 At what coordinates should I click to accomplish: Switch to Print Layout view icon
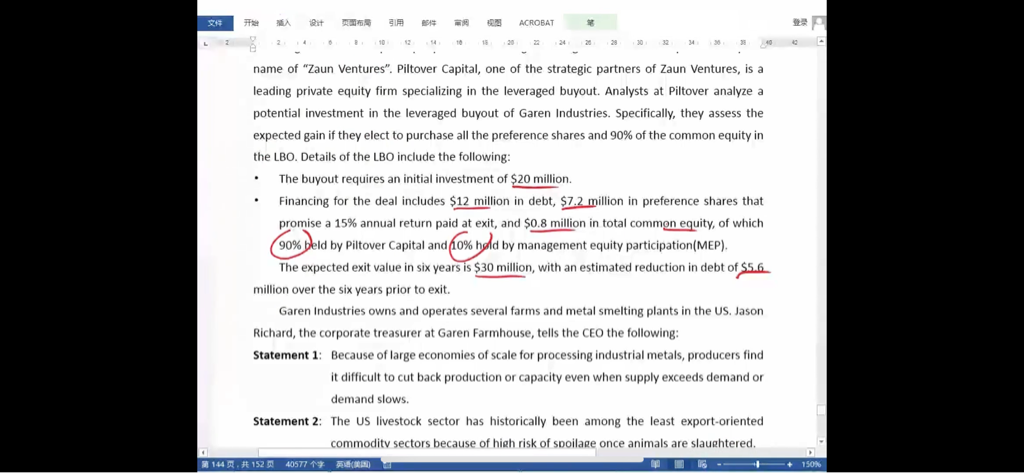pos(677,464)
